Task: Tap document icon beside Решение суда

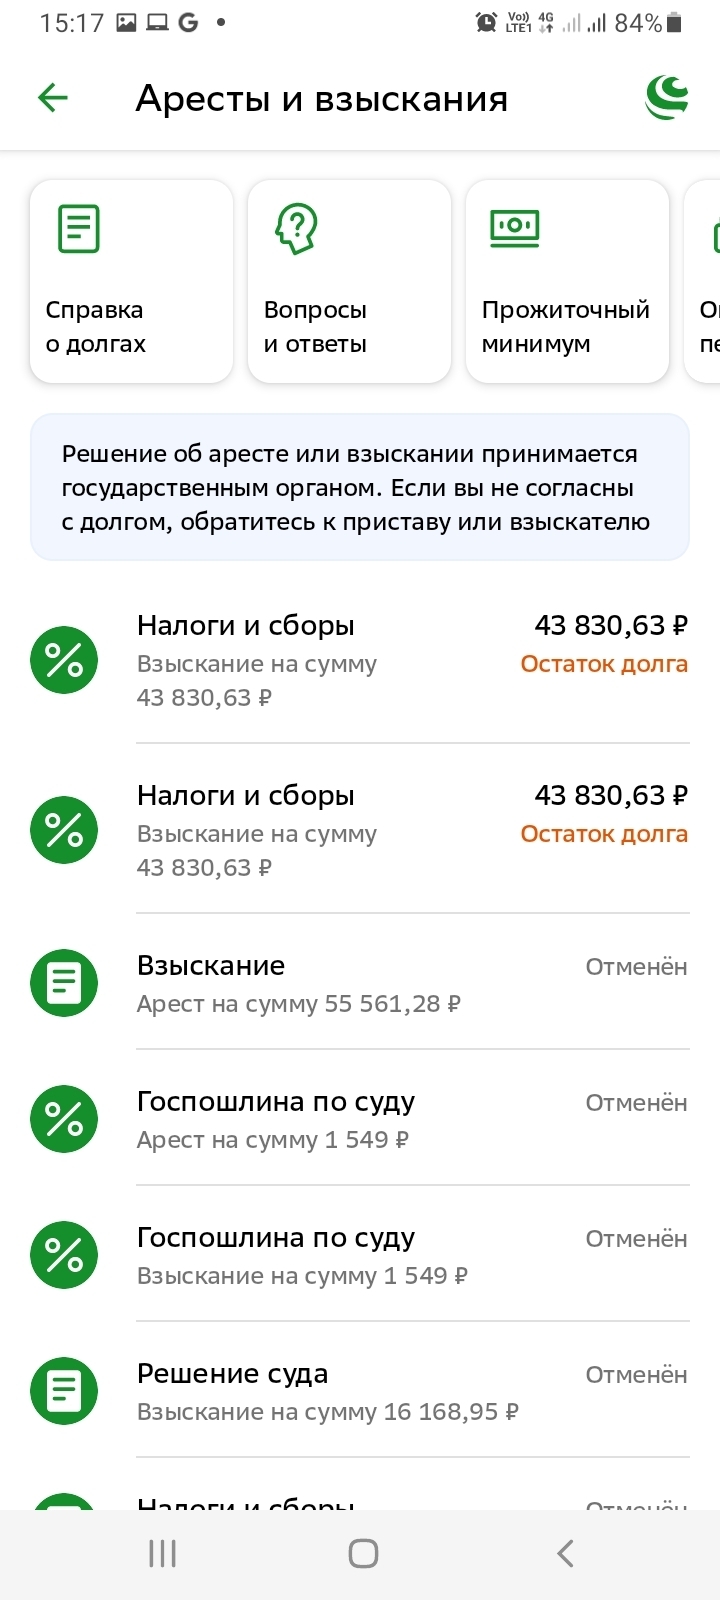Action: point(64,1390)
